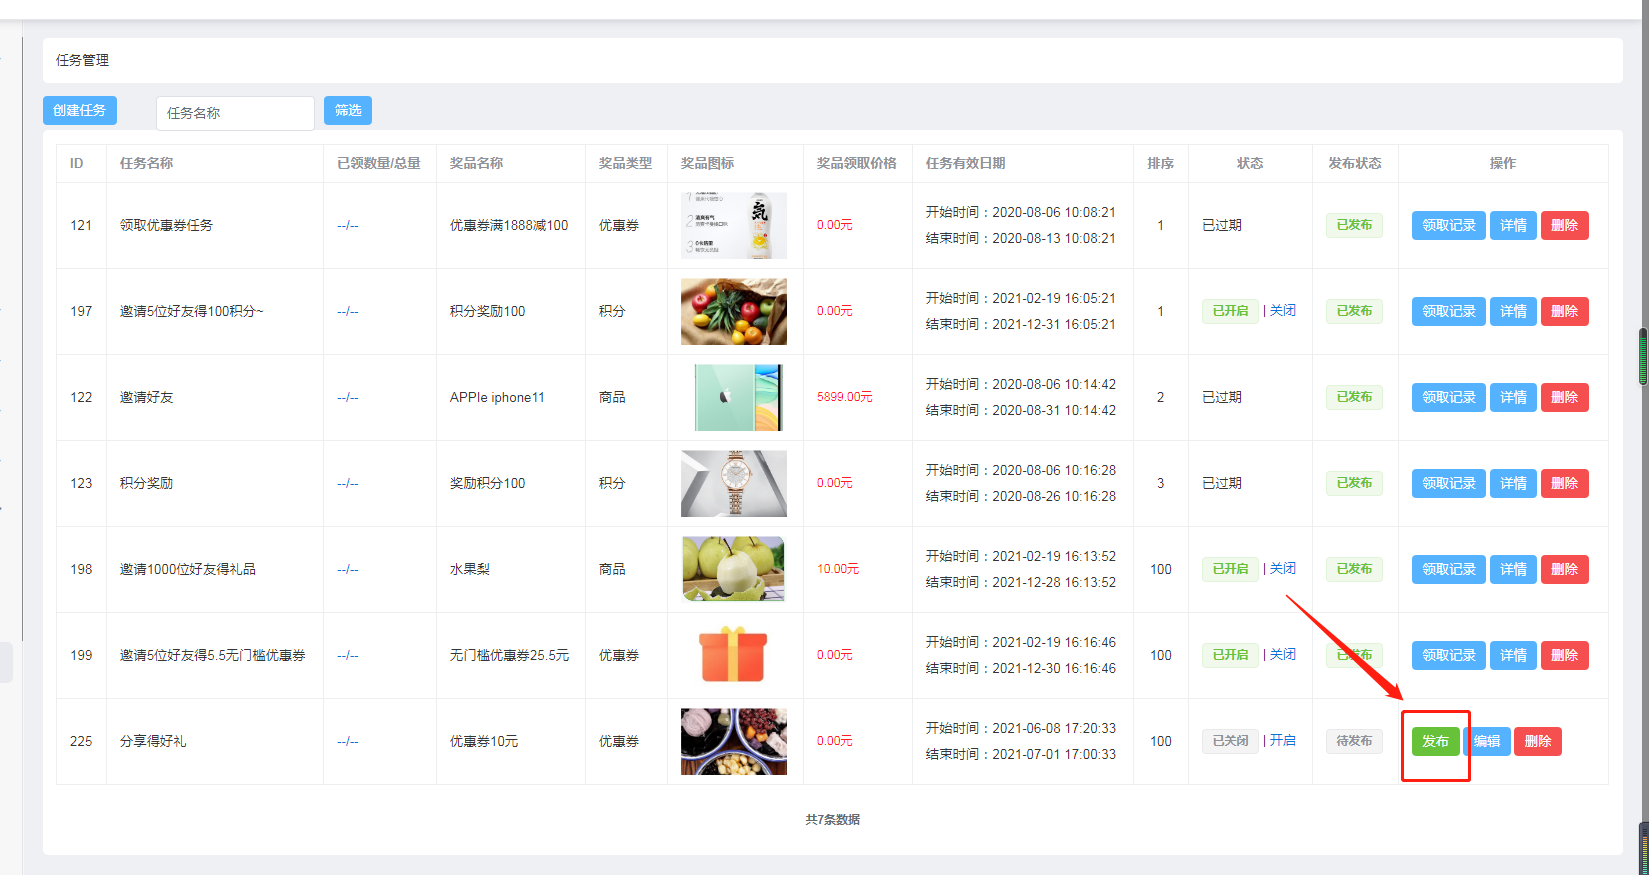This screenshot has height=875, width=1649.
Task: Select the 10.00元 price cell
Action: (838, 569)
